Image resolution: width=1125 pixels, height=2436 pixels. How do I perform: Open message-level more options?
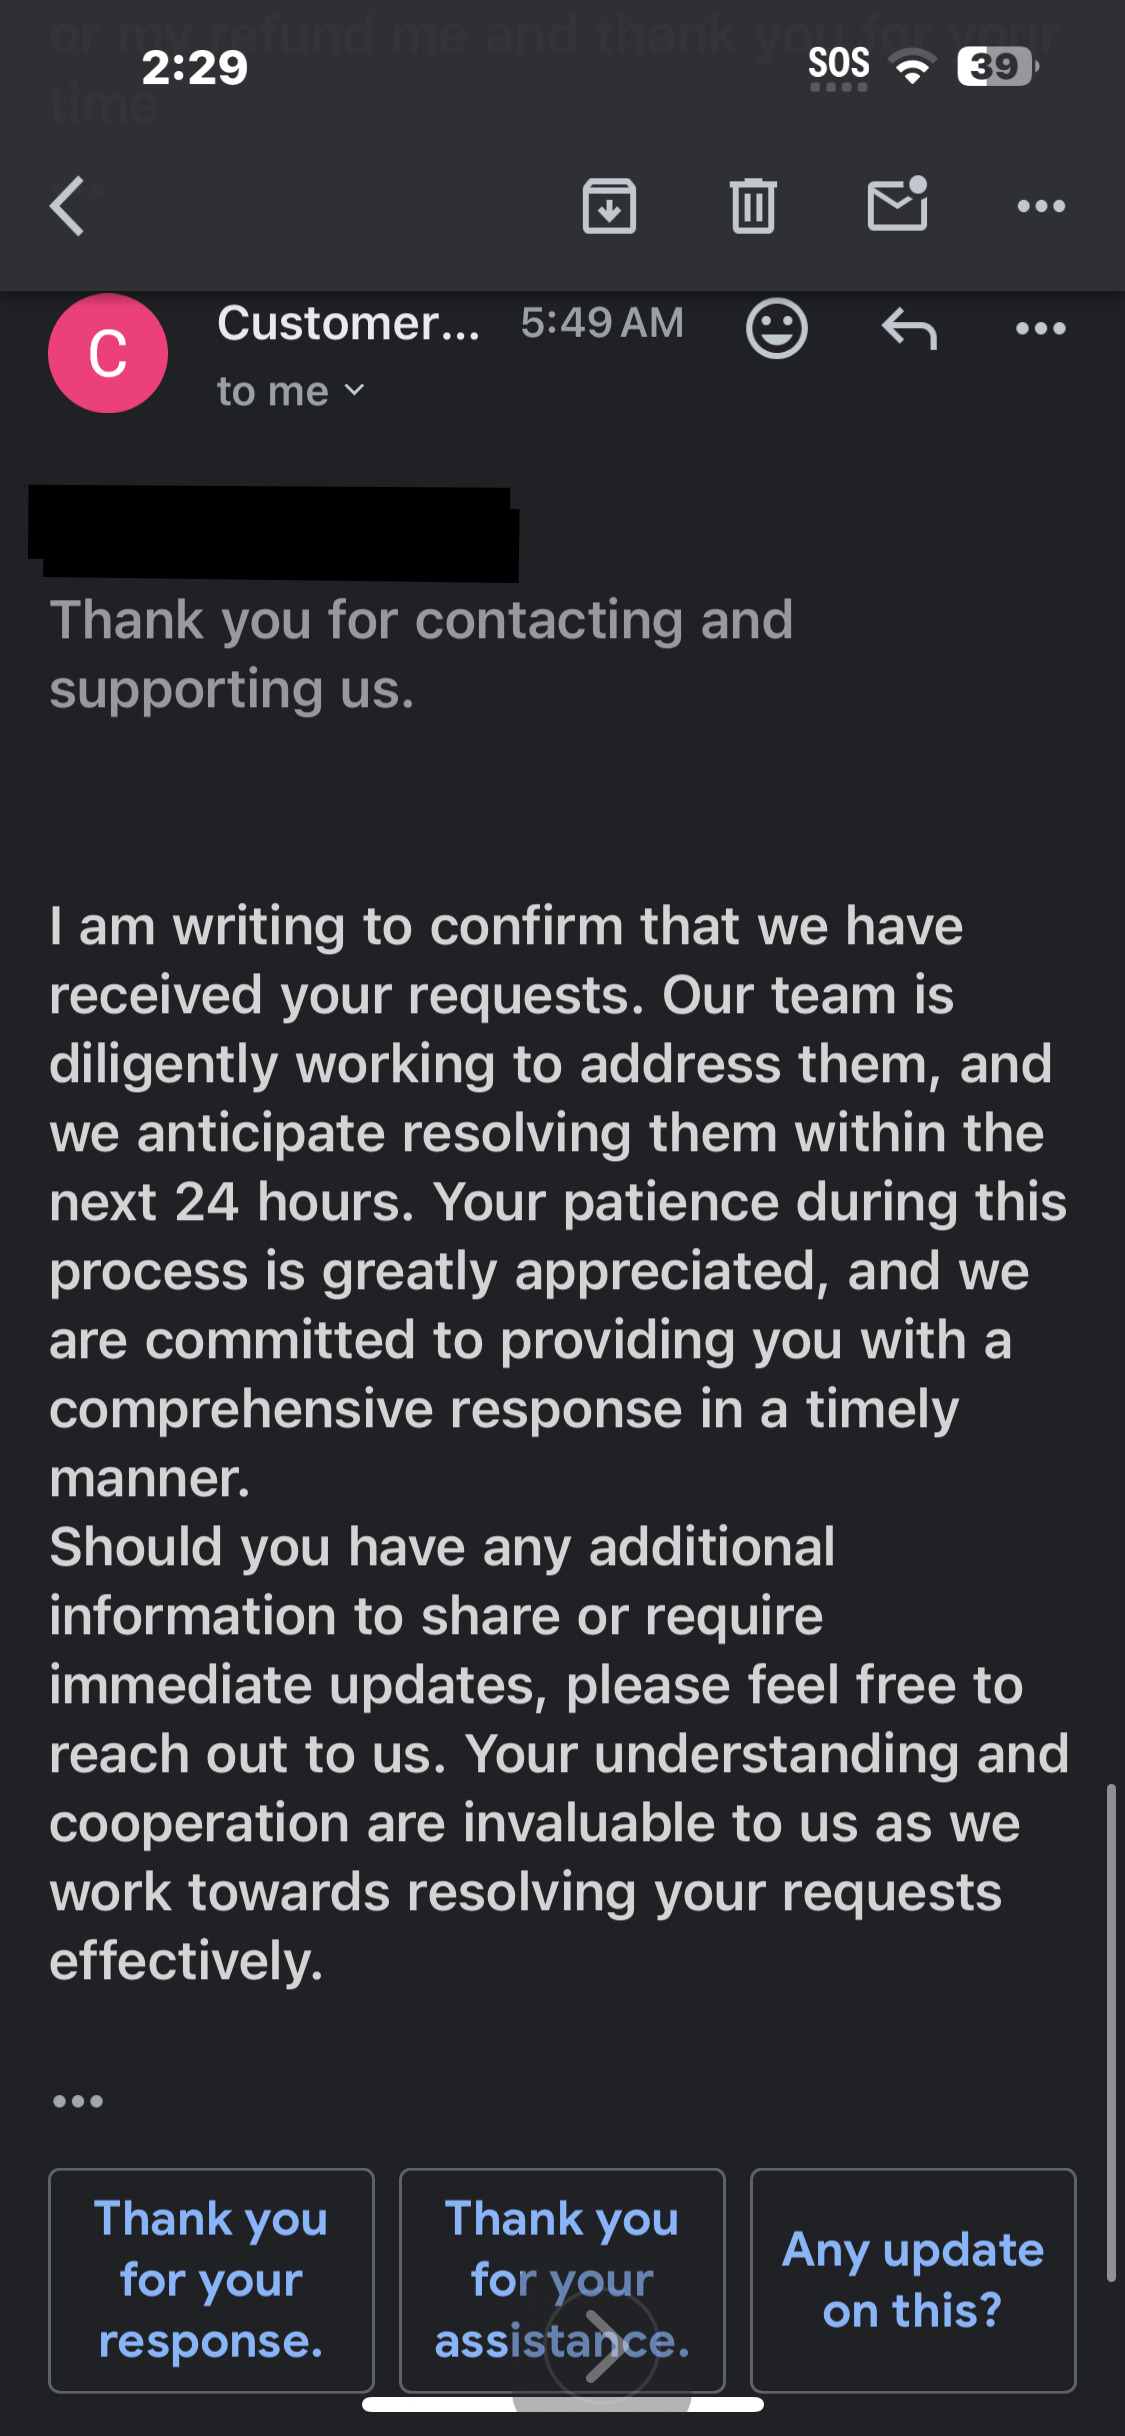[x=1041, y=328]
